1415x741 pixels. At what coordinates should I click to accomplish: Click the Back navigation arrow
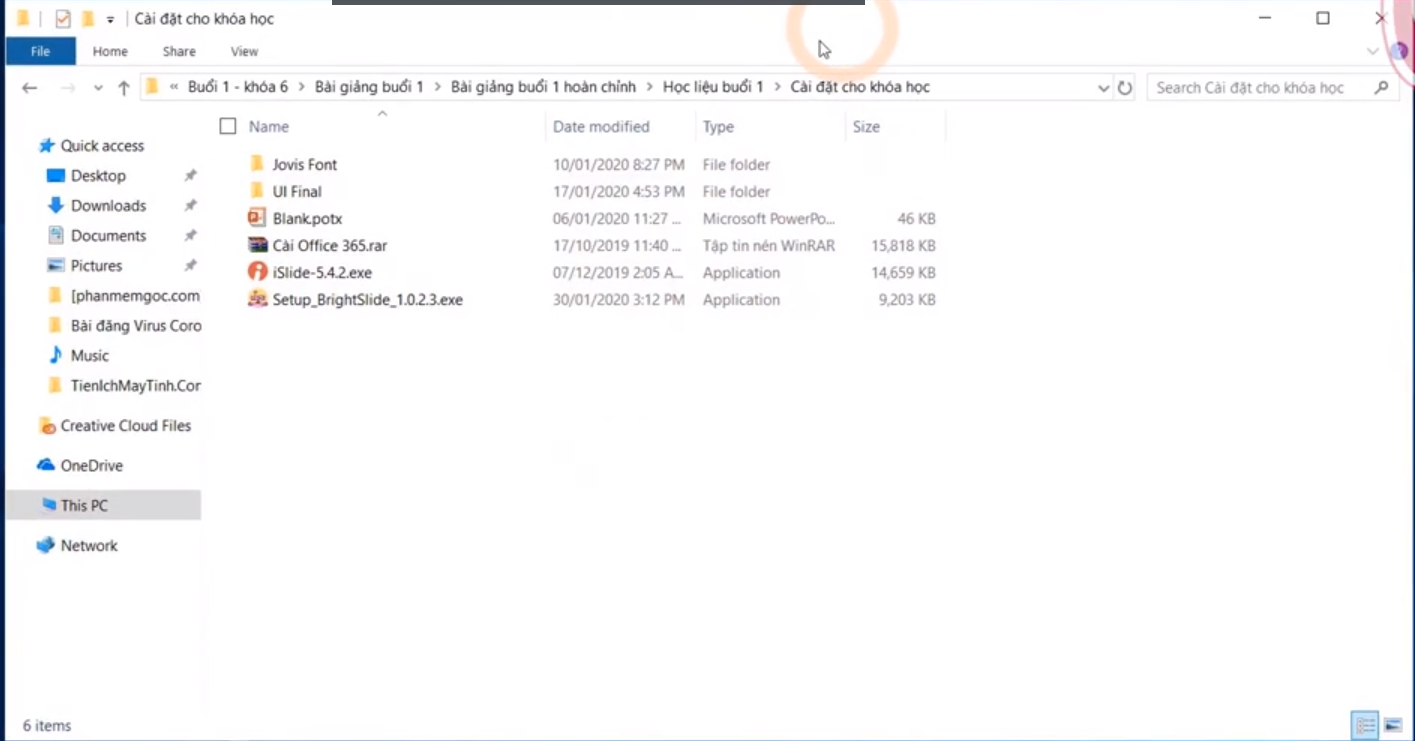coord(30,88)
